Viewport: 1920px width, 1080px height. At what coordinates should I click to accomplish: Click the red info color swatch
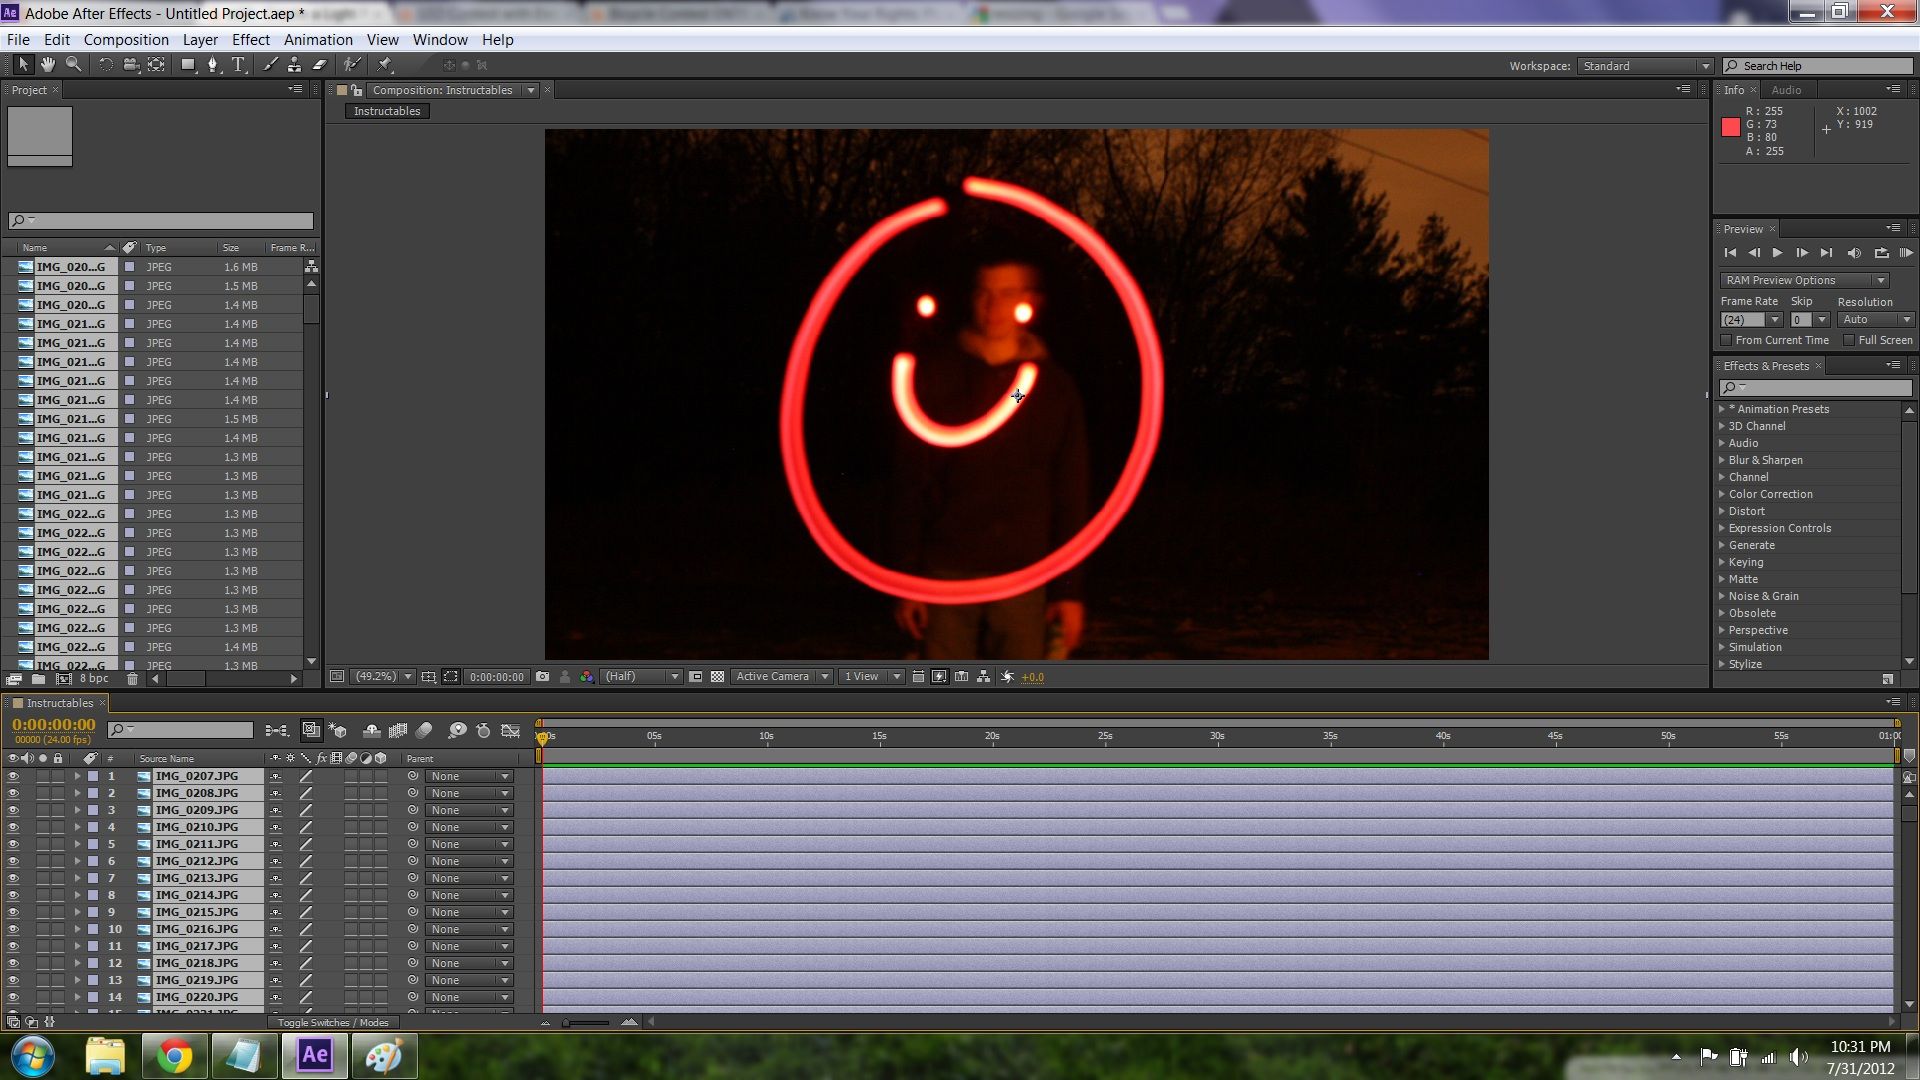1733,125
